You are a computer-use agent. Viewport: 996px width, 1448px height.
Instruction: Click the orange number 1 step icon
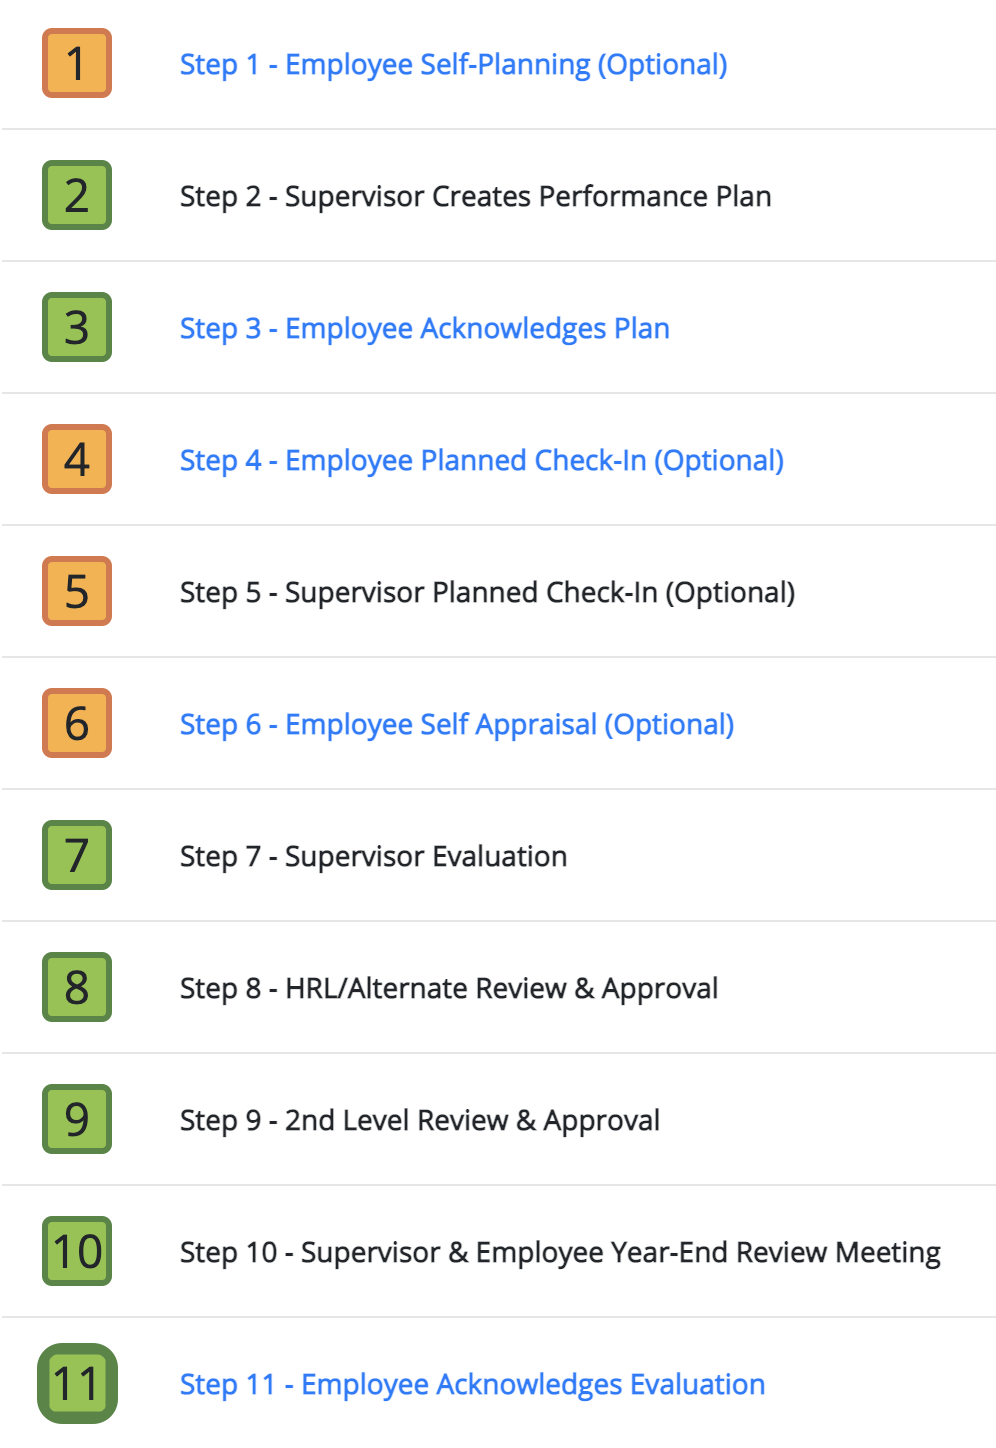pyautogui.click(x=77, y=63)
